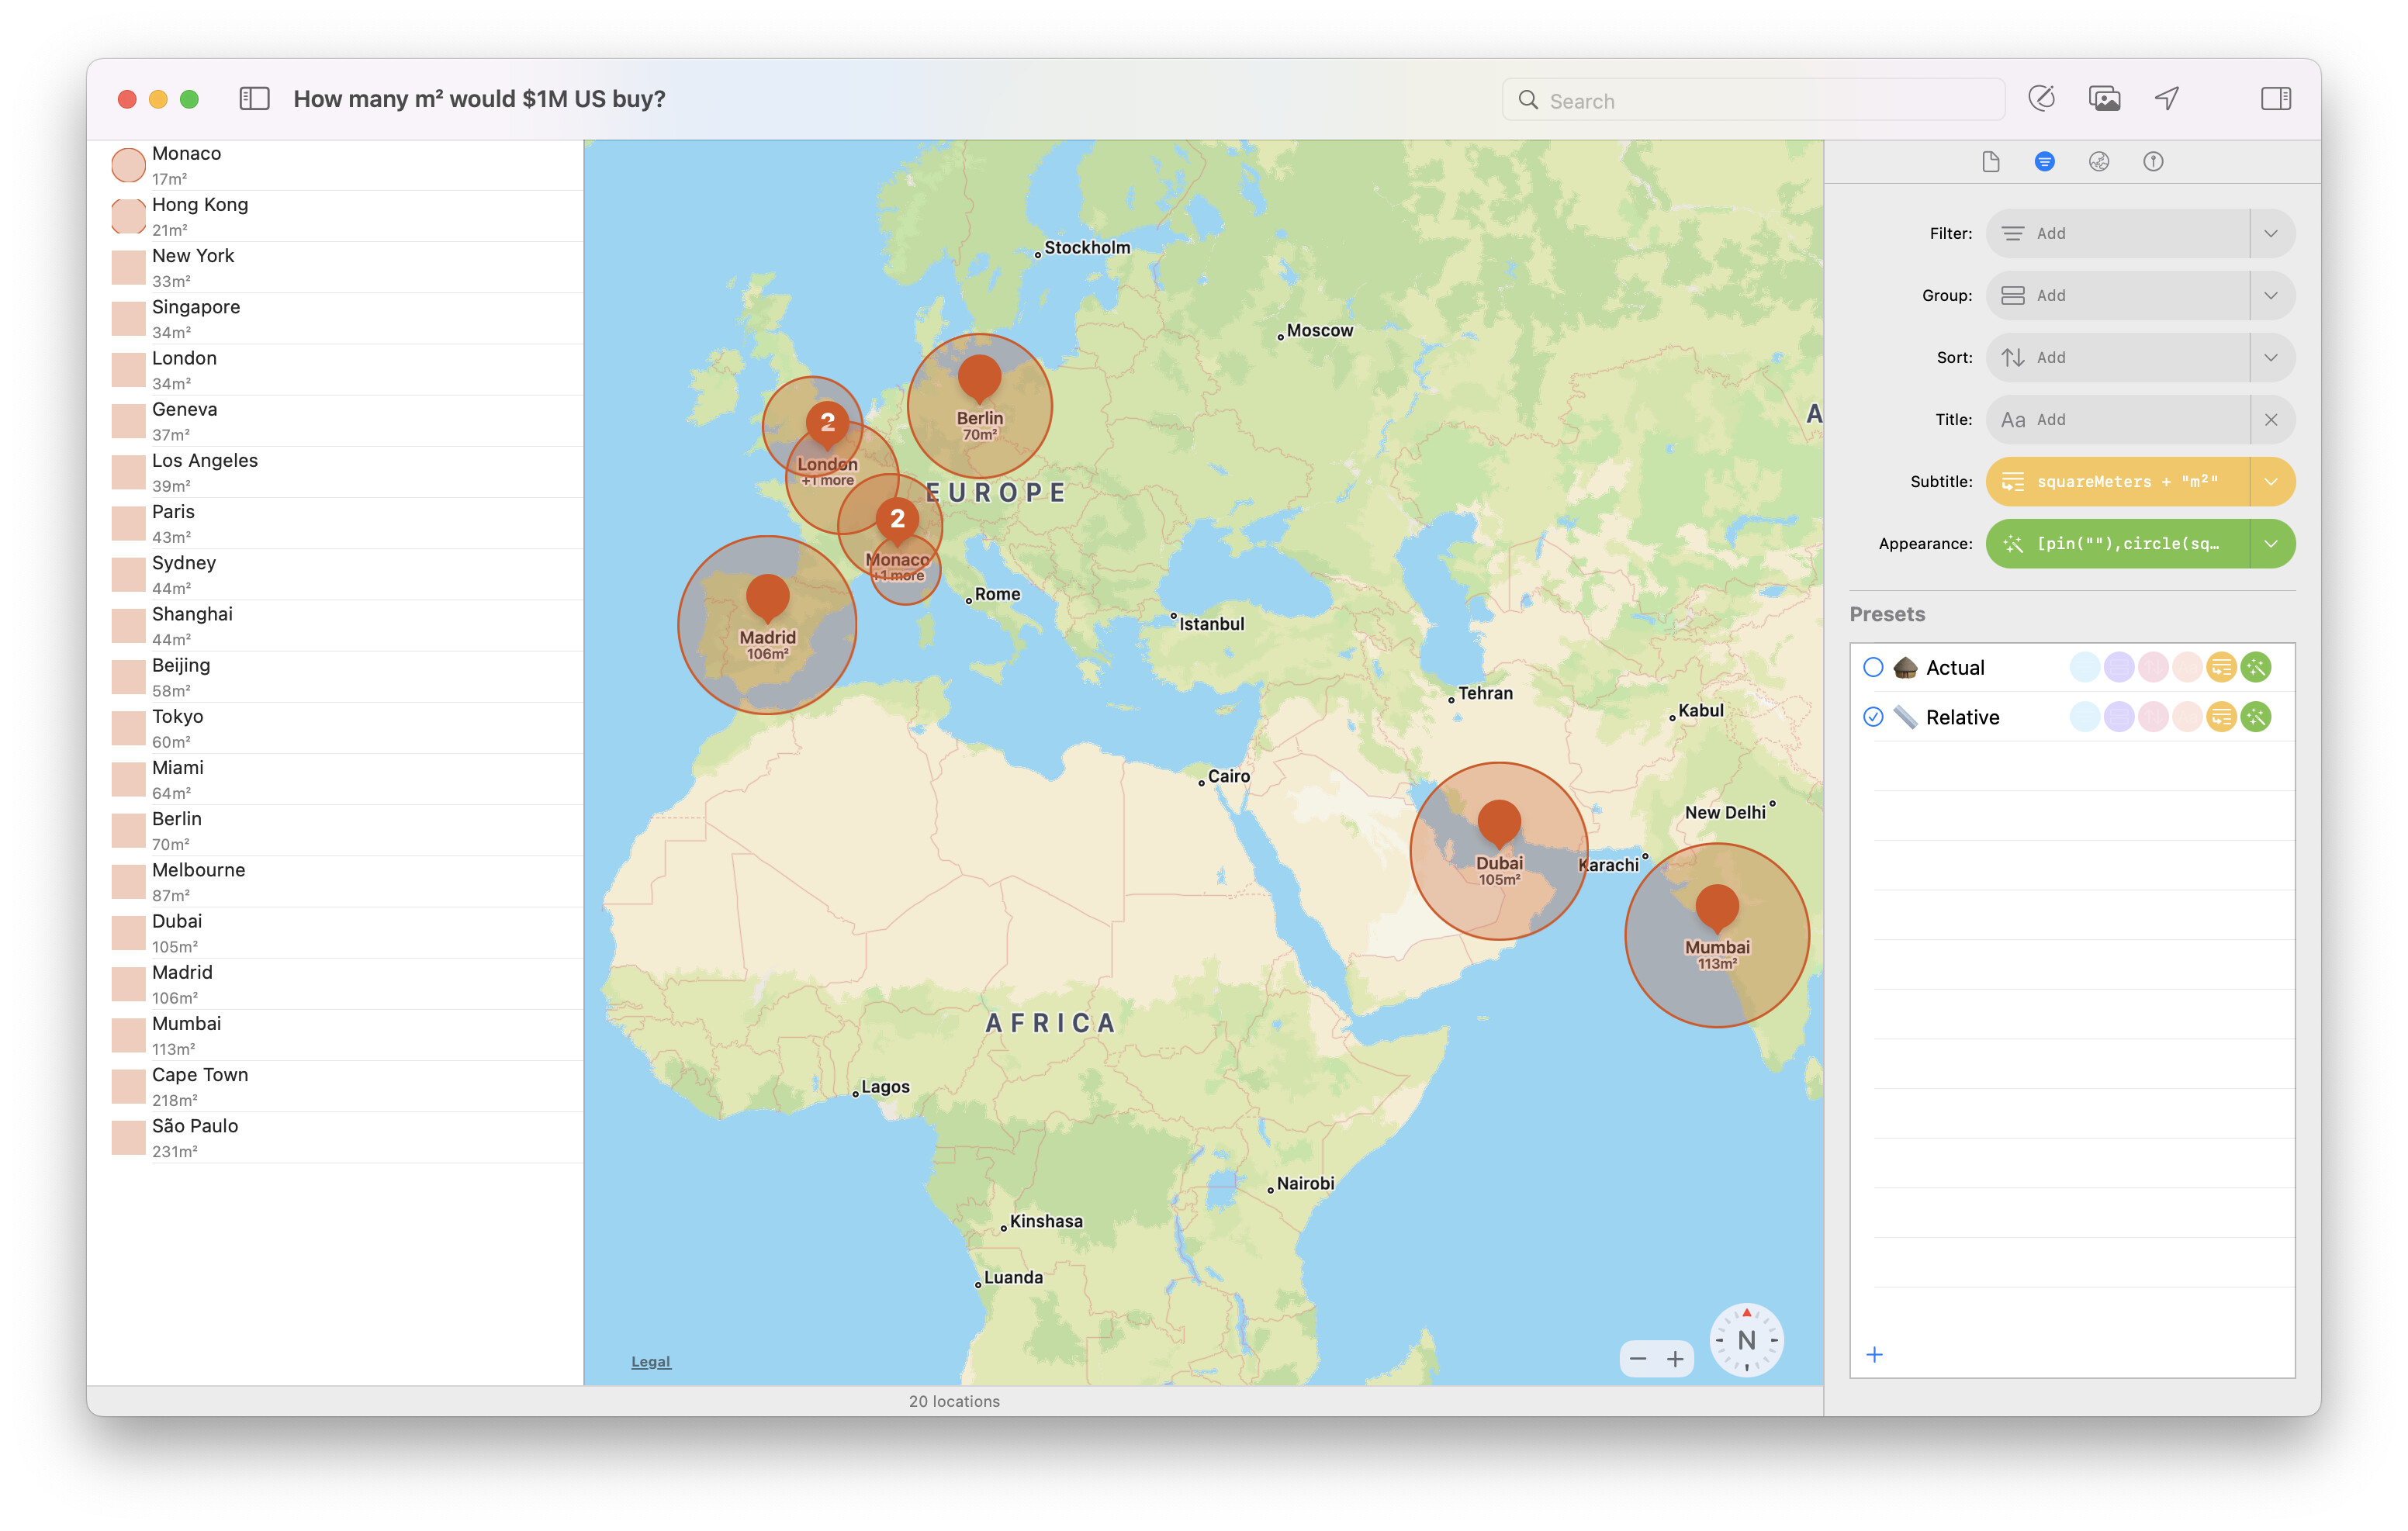Switch to the document inspector tab
Screen dimensions: 2408x1531
[1991, 162]
